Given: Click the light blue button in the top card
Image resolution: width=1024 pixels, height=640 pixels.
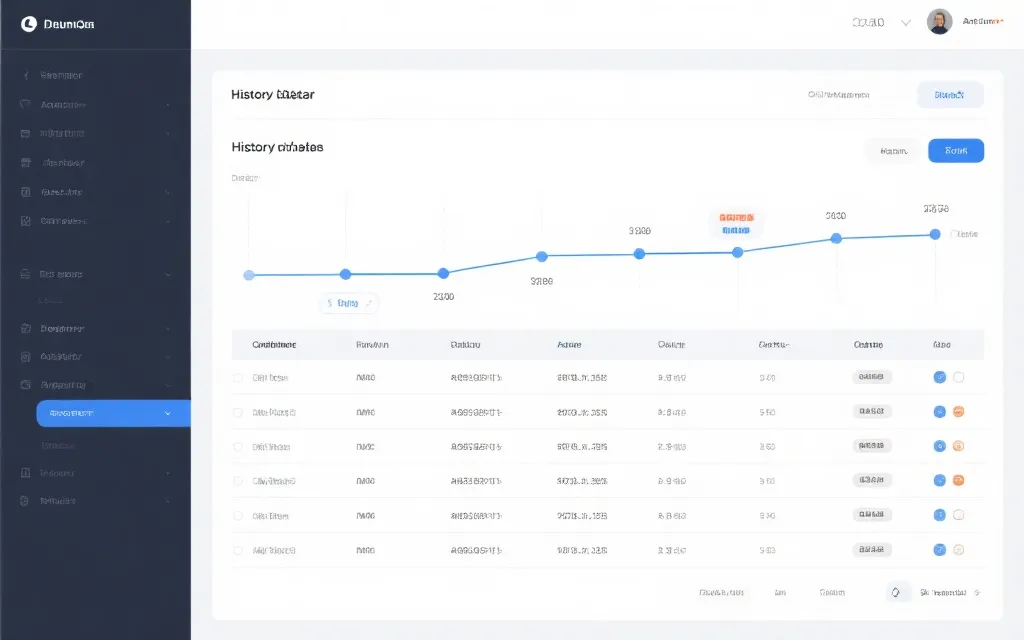Looking at the screenshot, I should [x=949, y=95].
